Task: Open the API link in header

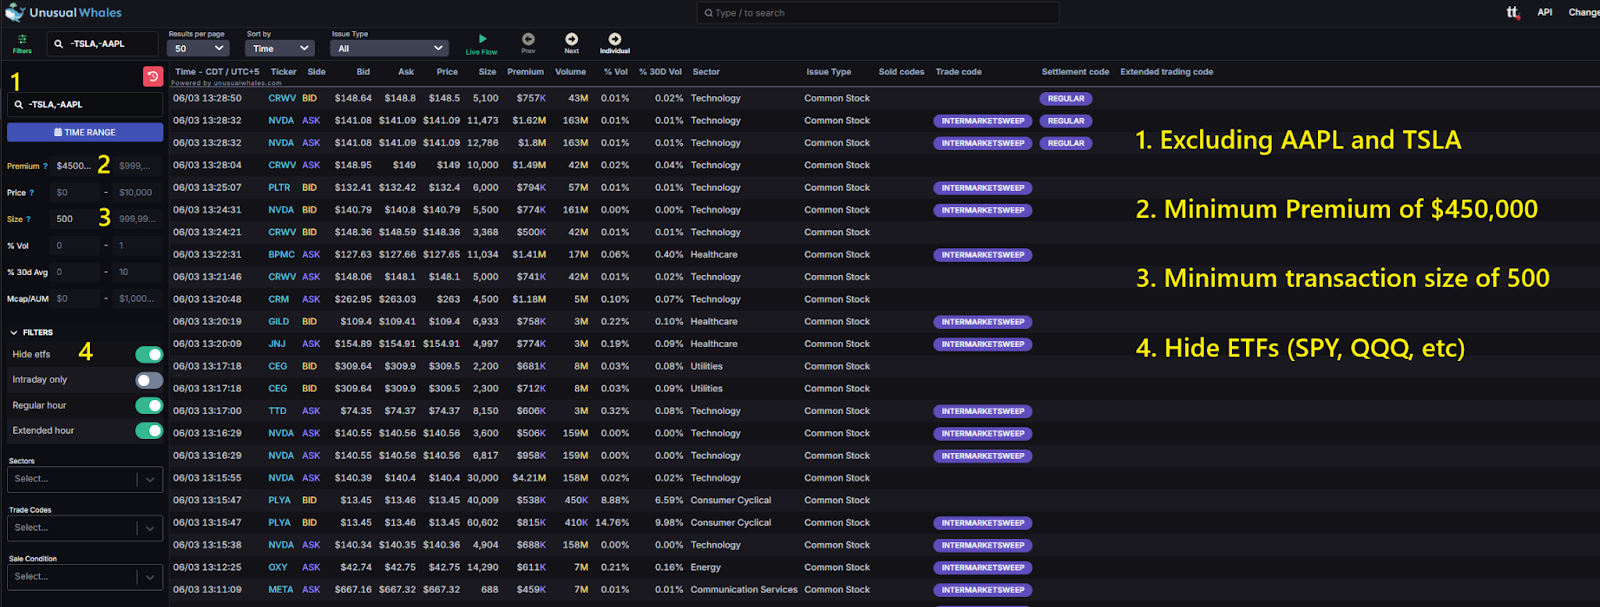Action: click(1545, 12)
